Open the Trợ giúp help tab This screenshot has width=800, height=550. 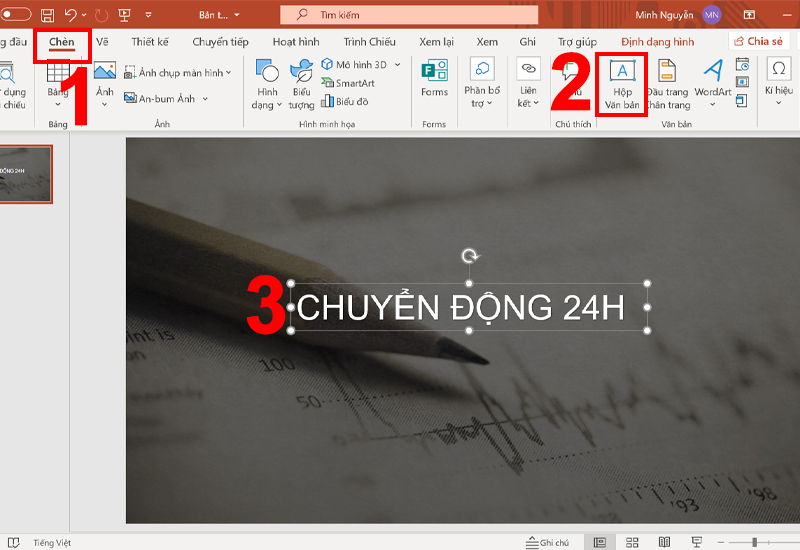[577, 42]
